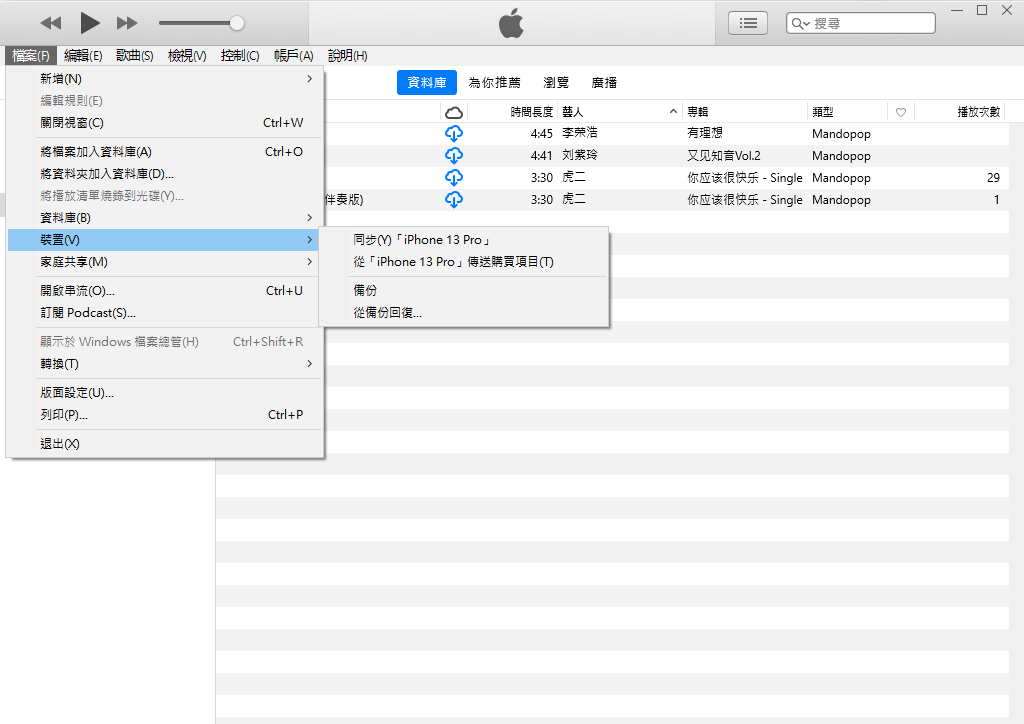This screenshot has width=1024, height=724.
Task: Download 李榮浩 song via cloud icon
Action: [x=453, y=134]
